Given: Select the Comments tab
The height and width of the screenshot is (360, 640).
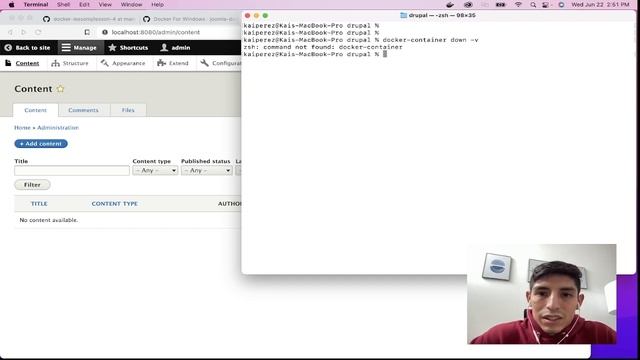Looking at the screenshot, I should (x=83, y=110).
